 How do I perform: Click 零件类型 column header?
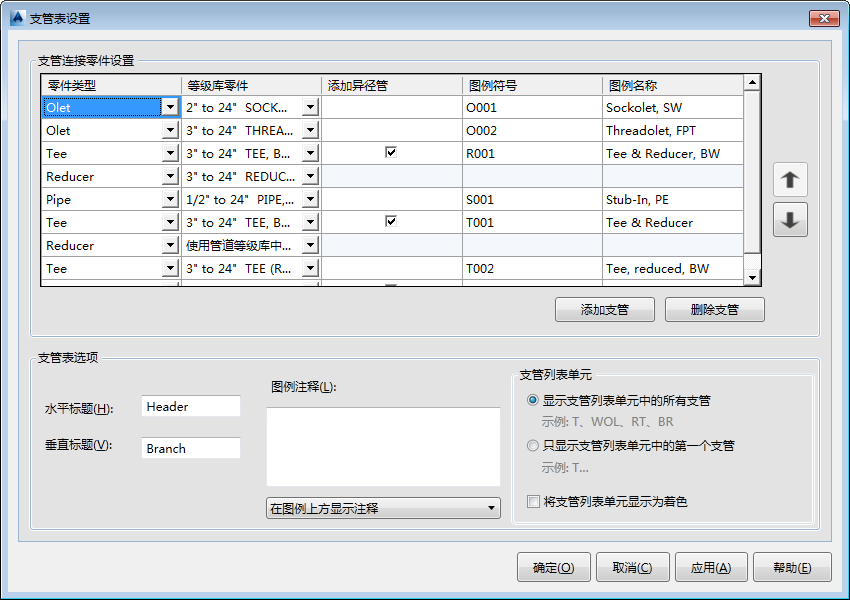pos(111,86)
